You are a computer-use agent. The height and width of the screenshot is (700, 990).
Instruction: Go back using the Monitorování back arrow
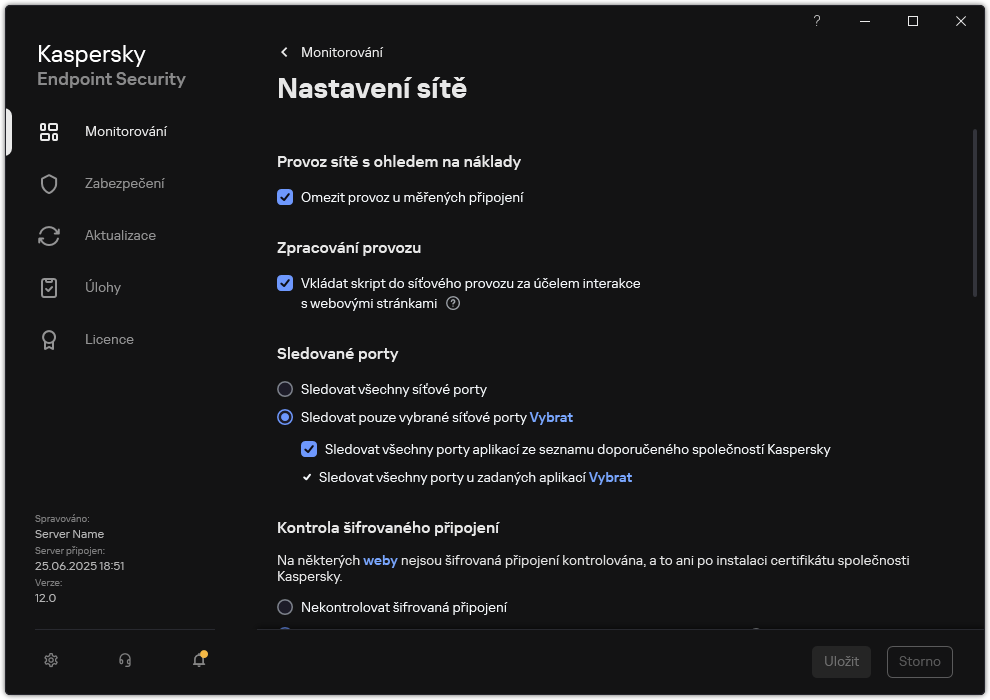coord(283,52)
